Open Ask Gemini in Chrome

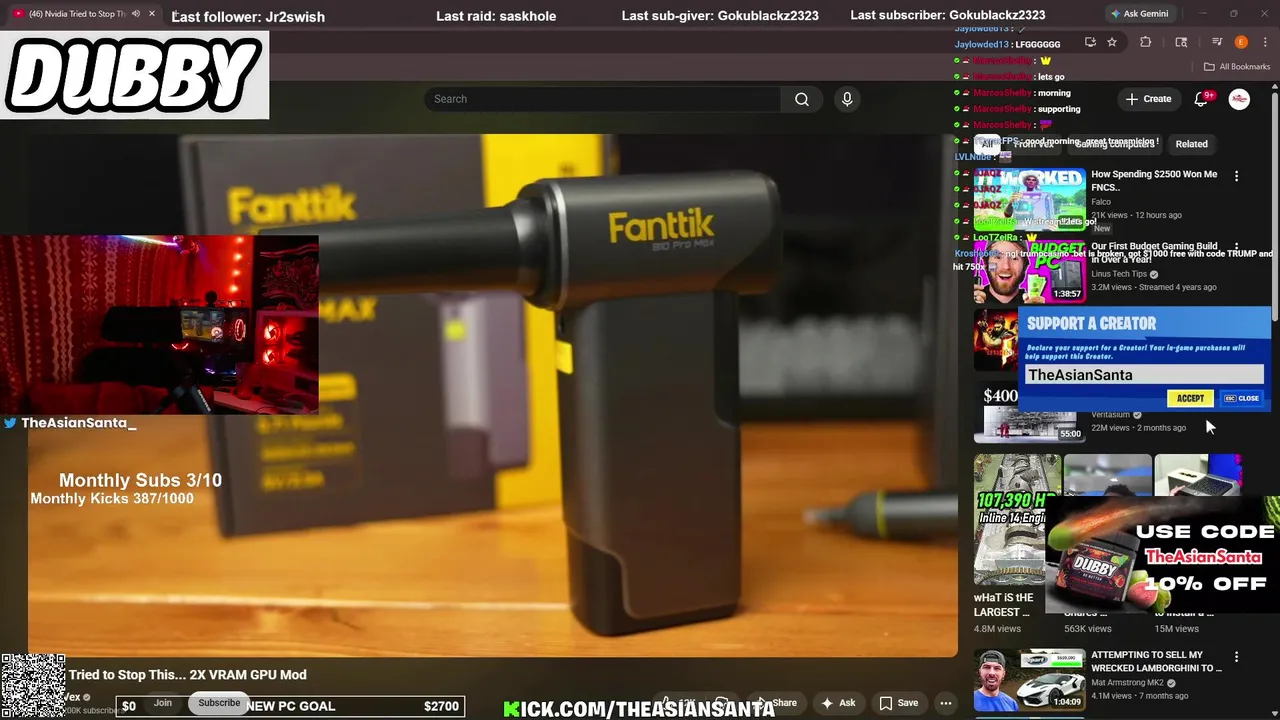1138,14
